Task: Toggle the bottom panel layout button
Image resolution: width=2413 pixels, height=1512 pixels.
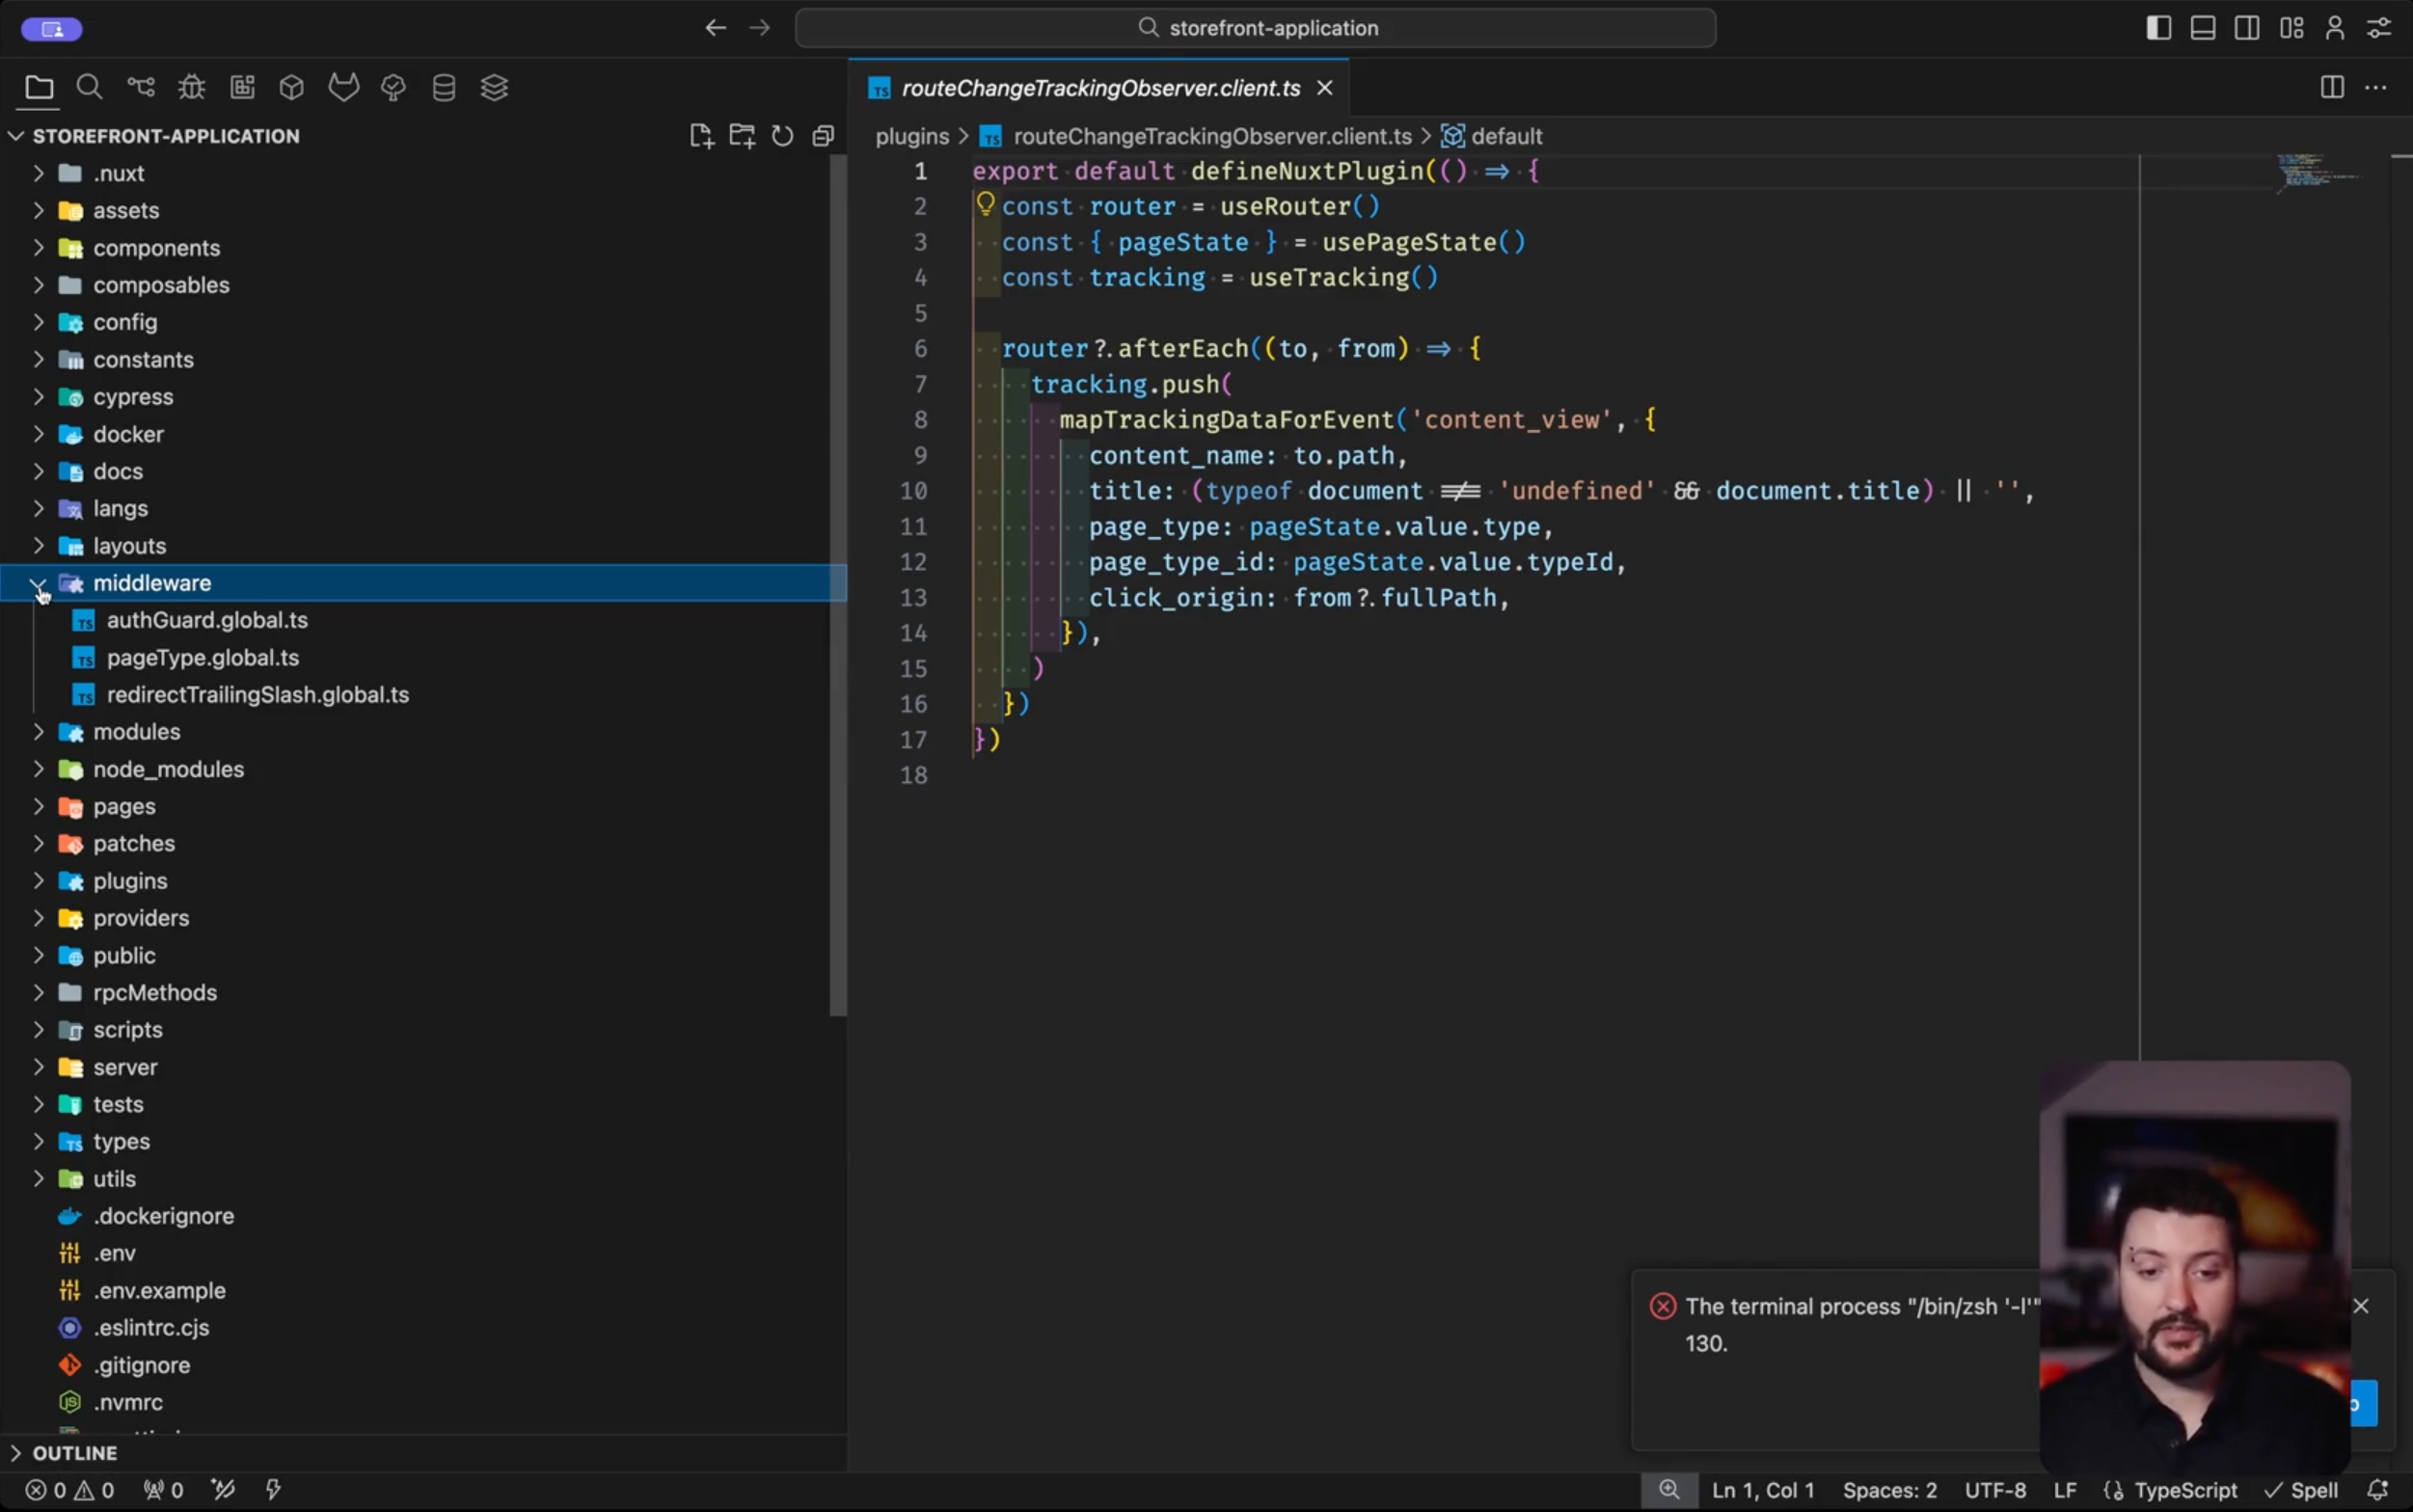Action: [2202, 28]
